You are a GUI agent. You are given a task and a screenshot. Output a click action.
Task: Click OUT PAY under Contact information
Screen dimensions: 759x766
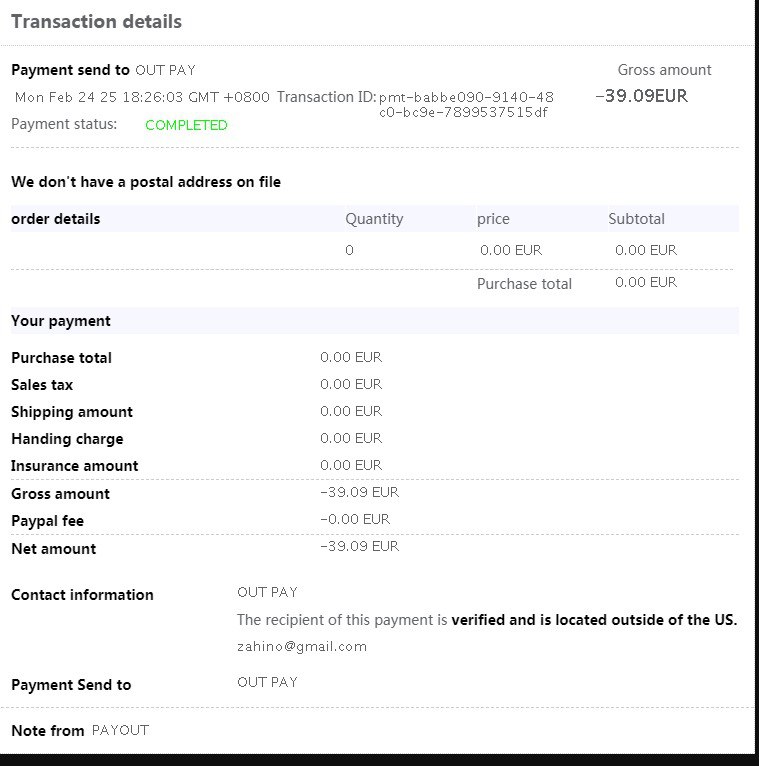point(268,592)
